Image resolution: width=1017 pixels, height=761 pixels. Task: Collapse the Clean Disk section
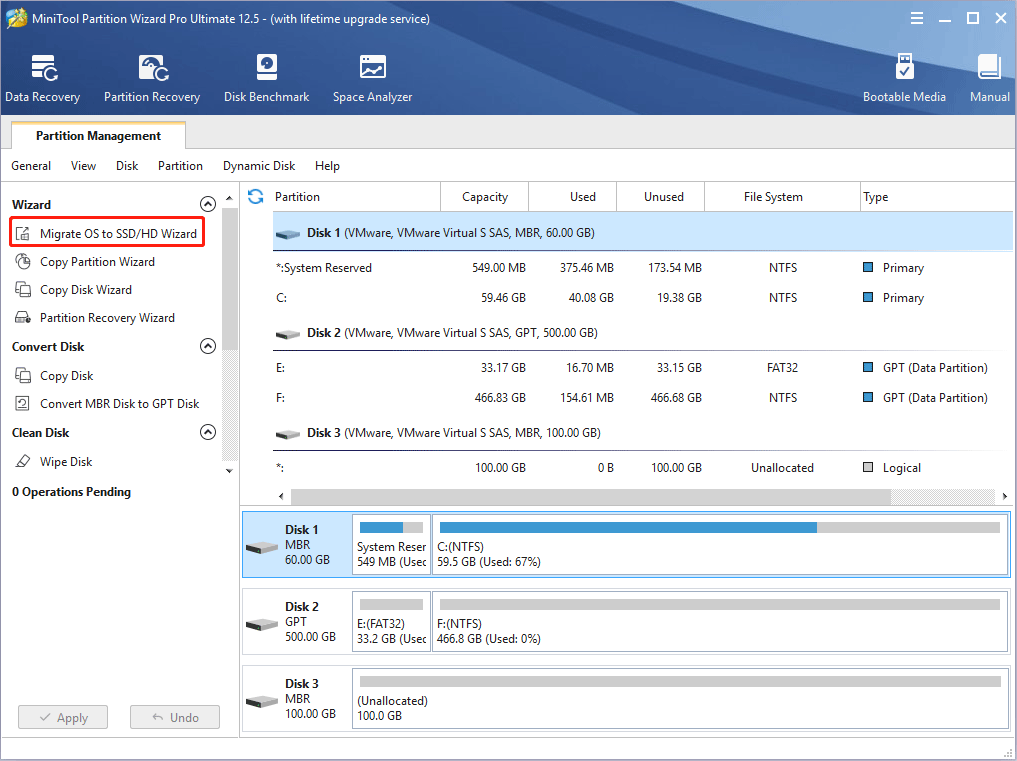(208, 433)
